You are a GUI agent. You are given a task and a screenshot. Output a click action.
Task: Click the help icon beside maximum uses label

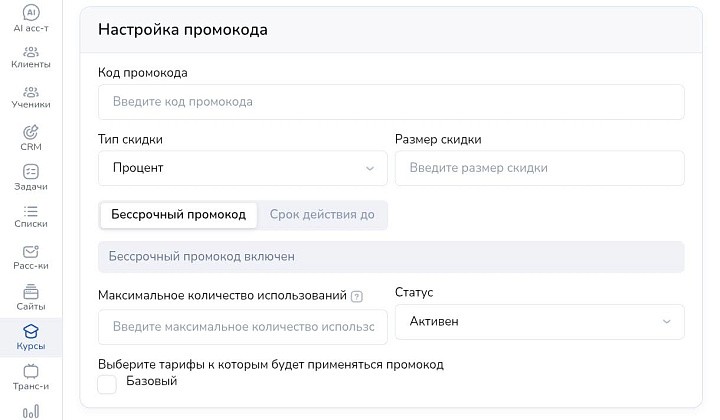pyautogui.click(x=357, y=296)
